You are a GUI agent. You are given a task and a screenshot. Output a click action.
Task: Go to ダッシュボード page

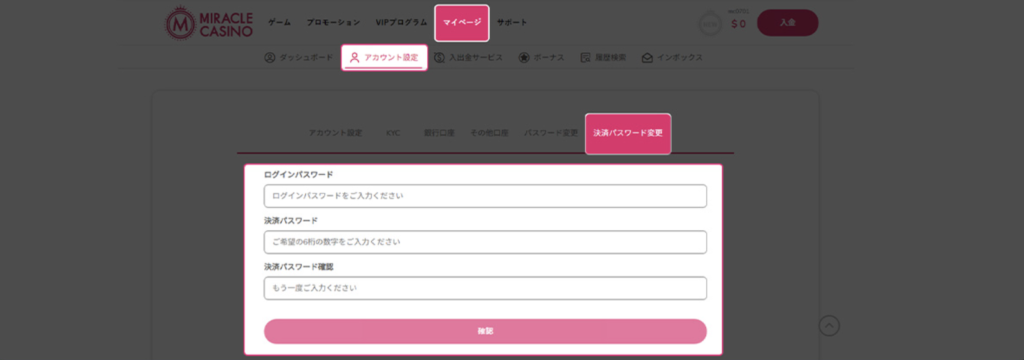[x=299, y=57]
